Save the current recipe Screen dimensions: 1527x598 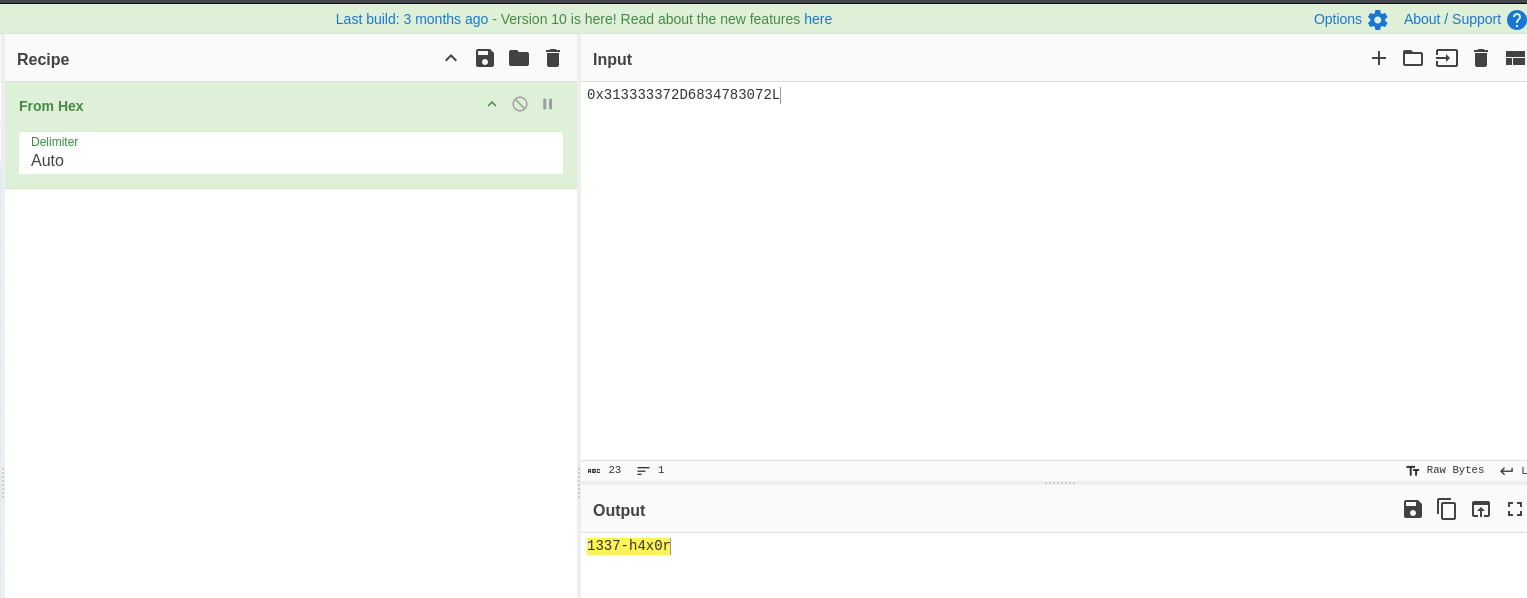(485, 58)
